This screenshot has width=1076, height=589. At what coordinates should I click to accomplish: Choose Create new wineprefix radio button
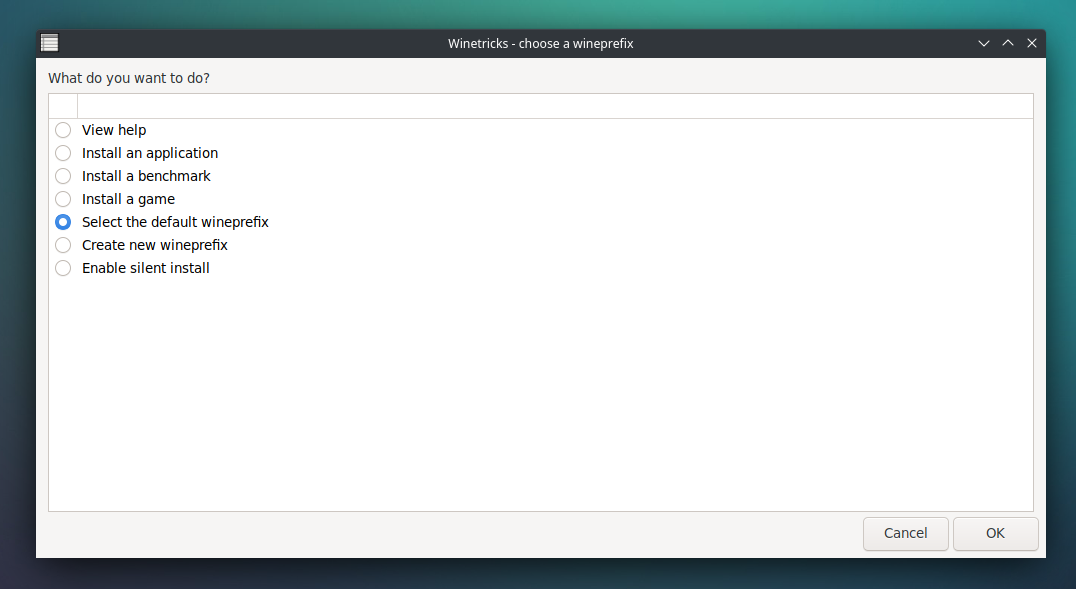click(x=63, y=245)
